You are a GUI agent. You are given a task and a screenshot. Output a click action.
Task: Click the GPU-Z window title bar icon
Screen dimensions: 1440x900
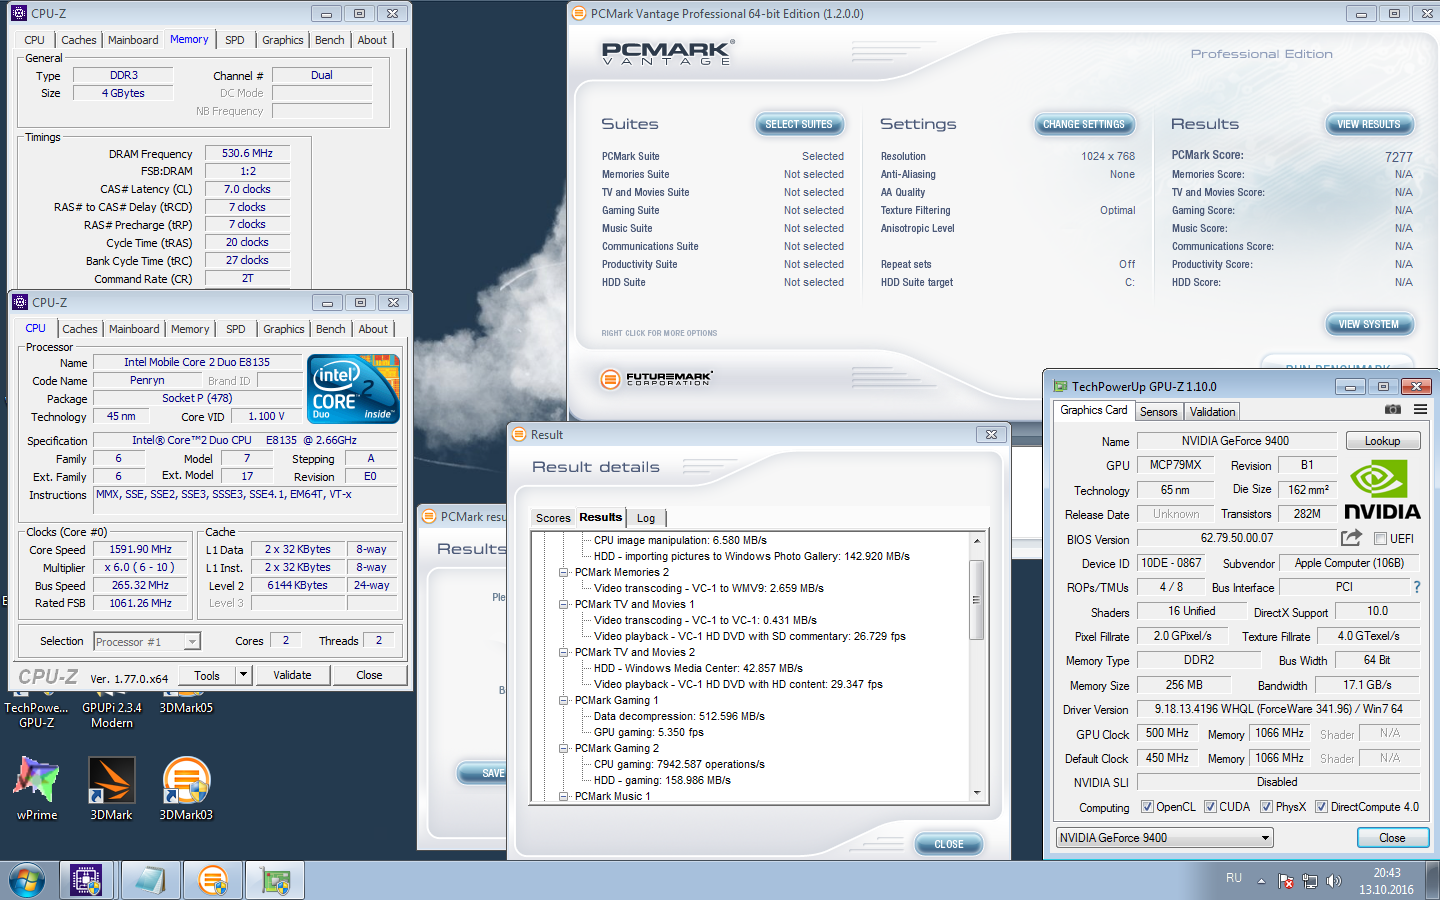[1060, 386]
